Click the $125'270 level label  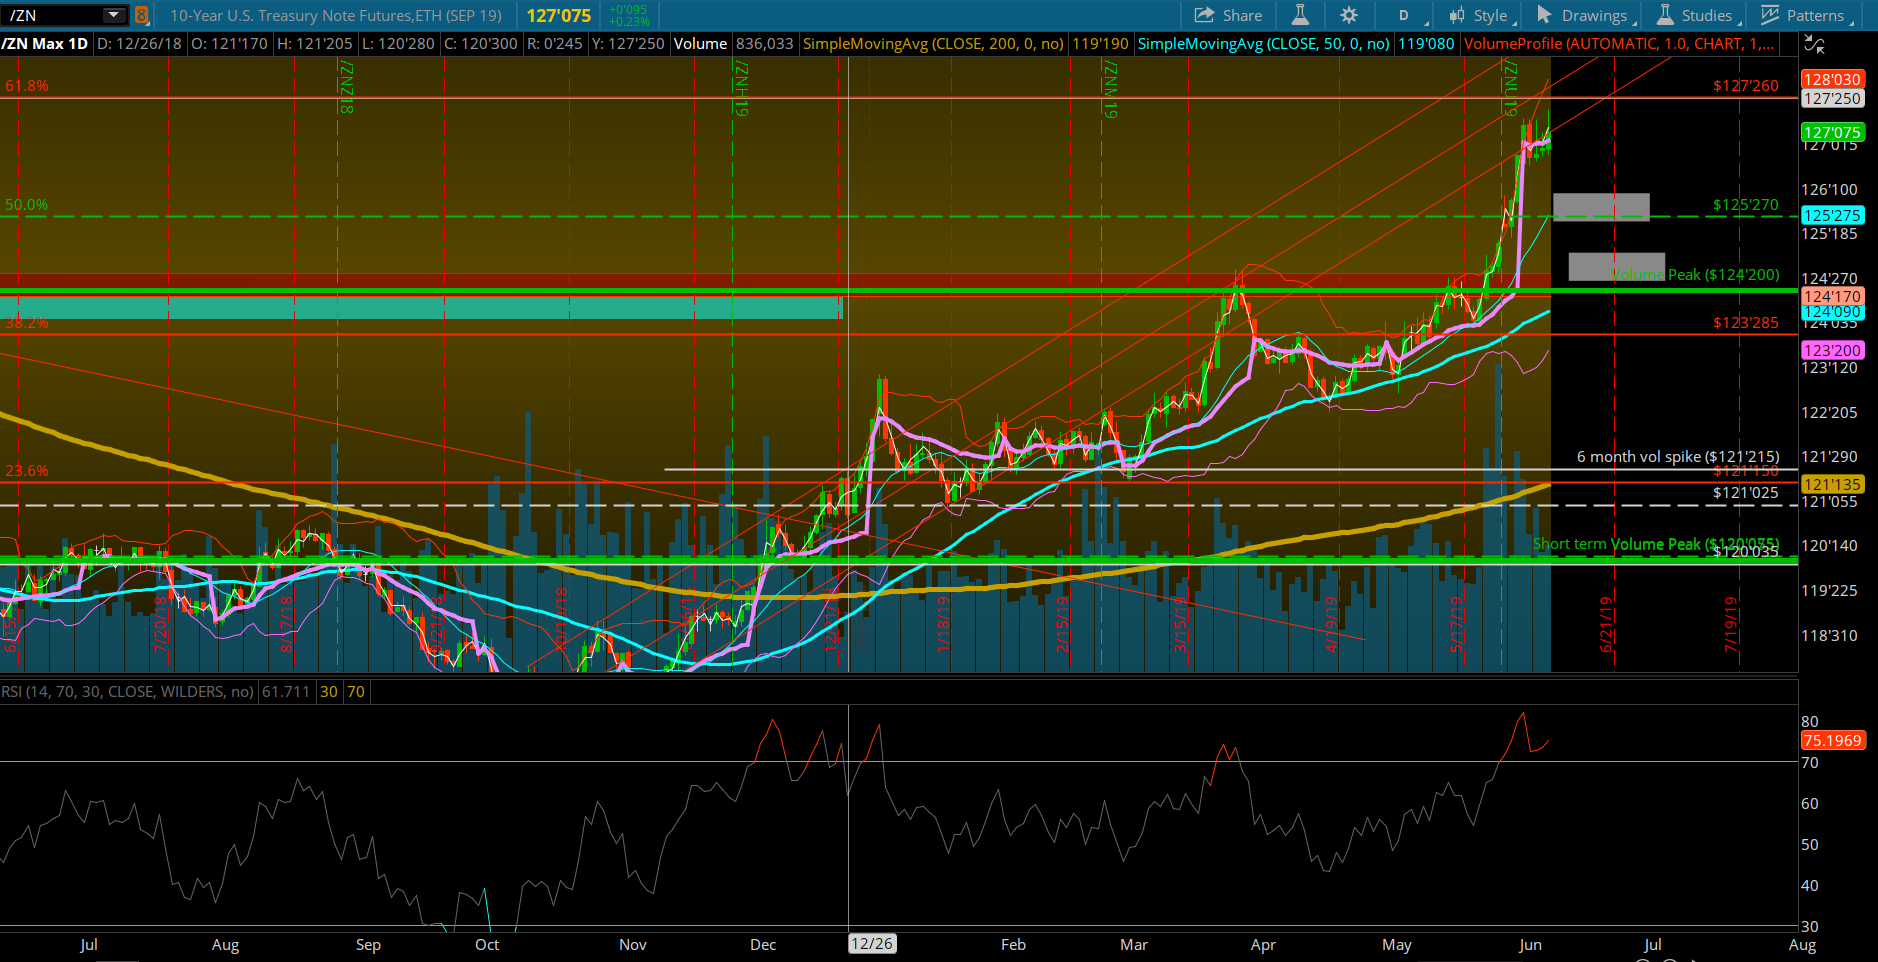coord(1746,205)
